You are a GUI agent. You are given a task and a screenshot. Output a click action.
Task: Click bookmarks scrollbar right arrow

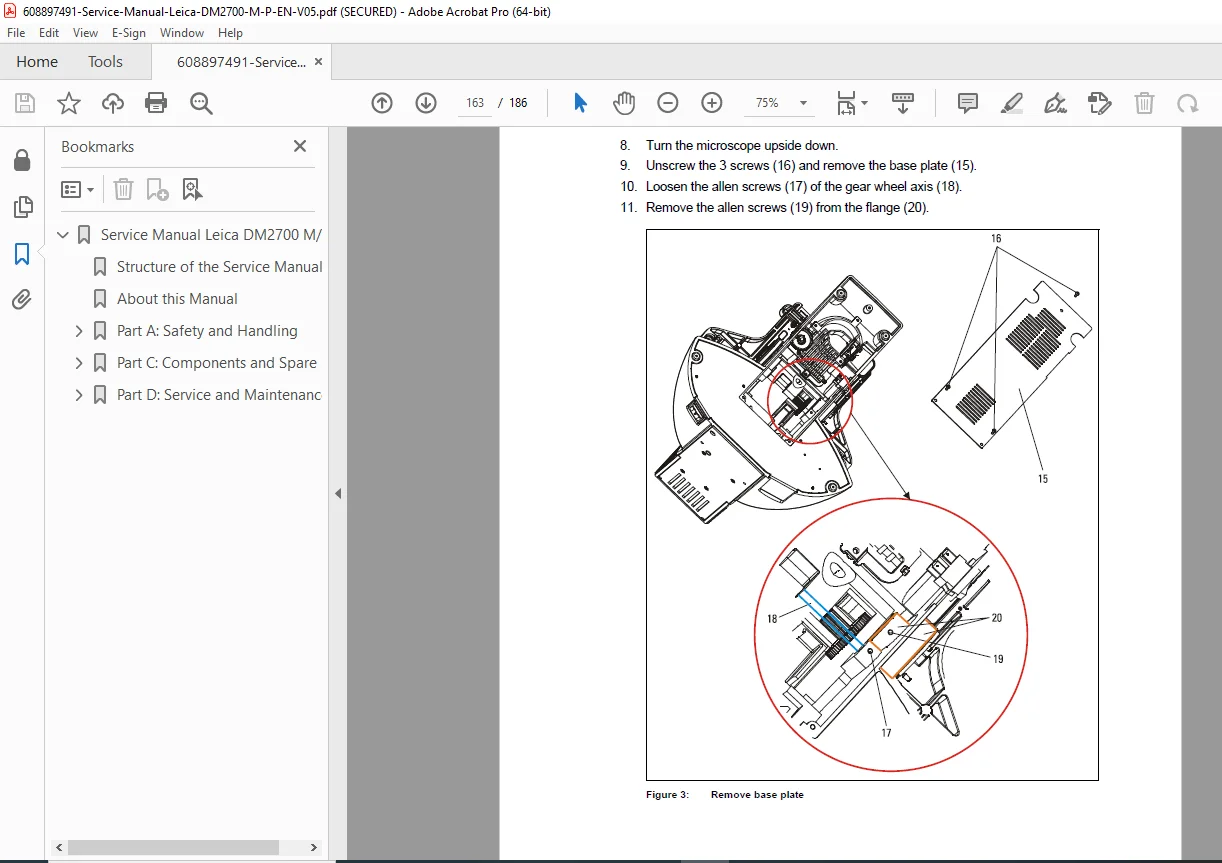point(314,848)
